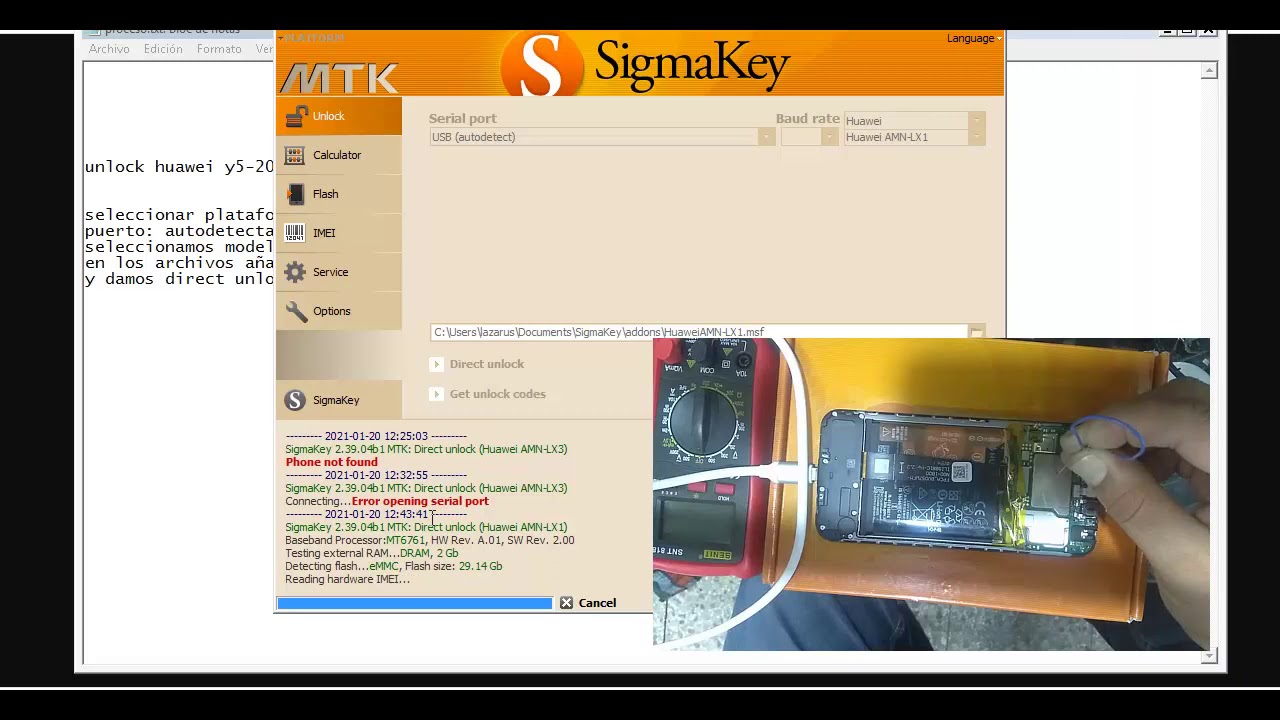Click 'unlock huawei y5-20' text in Notepad
Image resolution: width=1280 pixels, height=720 pixels.
click(x=179, y=167)
